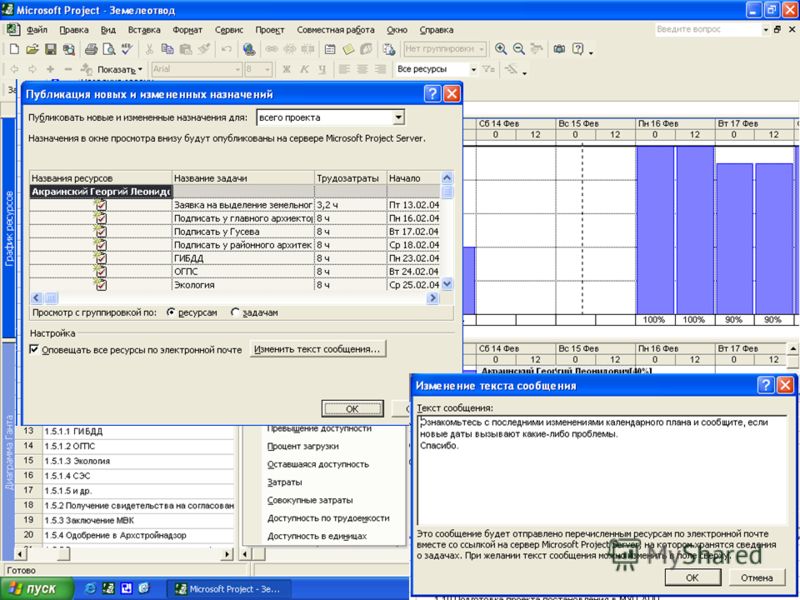
Task: Click the assignments table horizontal scrollbar right arrow
Action: click(433, 297)
